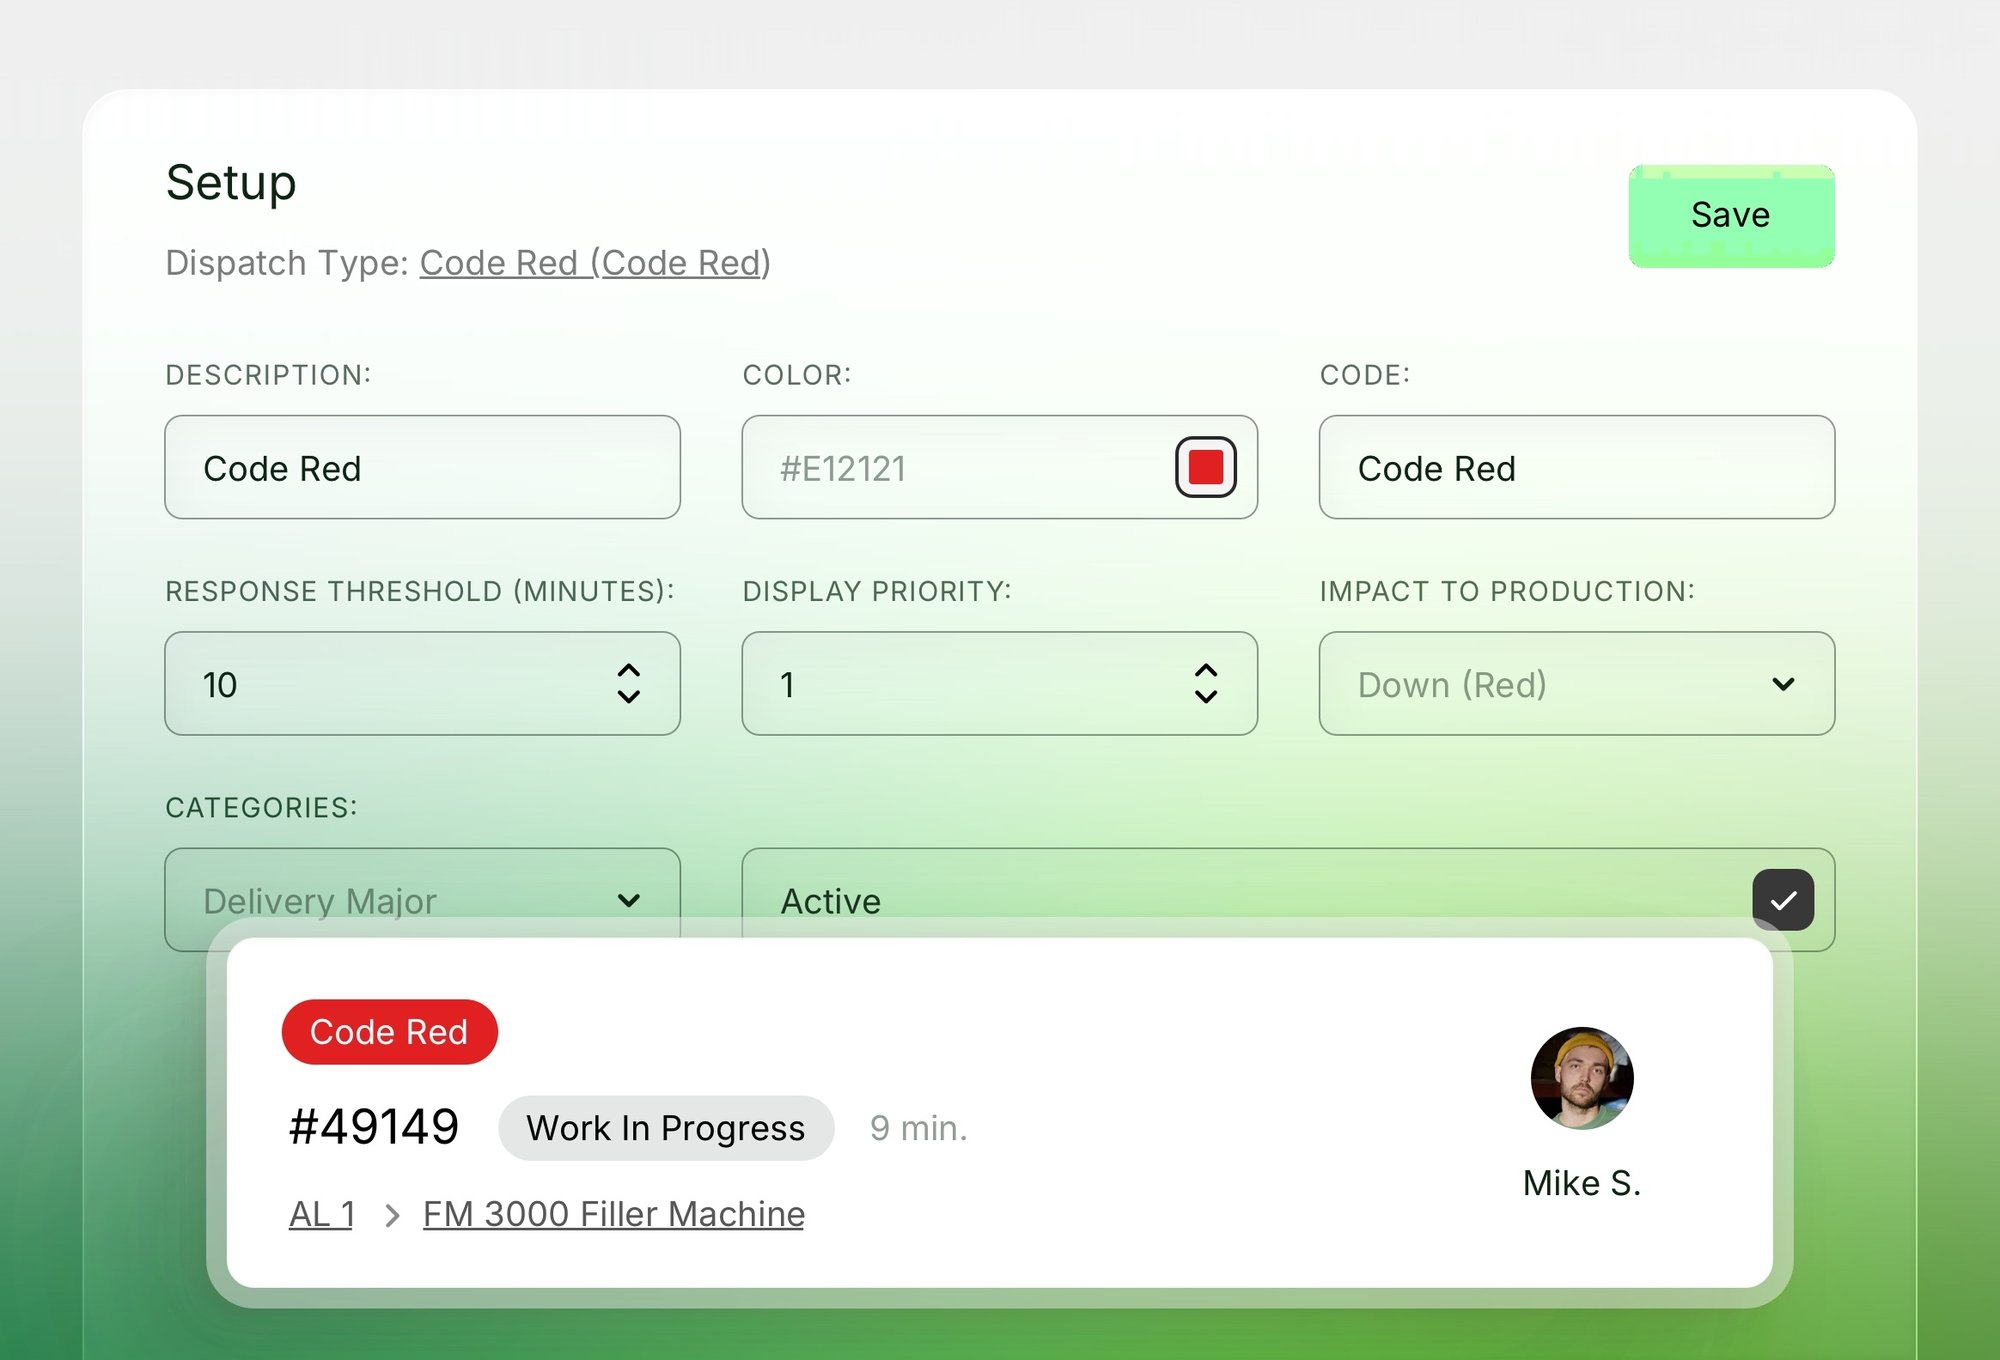Decrease the response threshold with down arrow
Screen dimensions: 2000x1360
[x=629, y=697]
